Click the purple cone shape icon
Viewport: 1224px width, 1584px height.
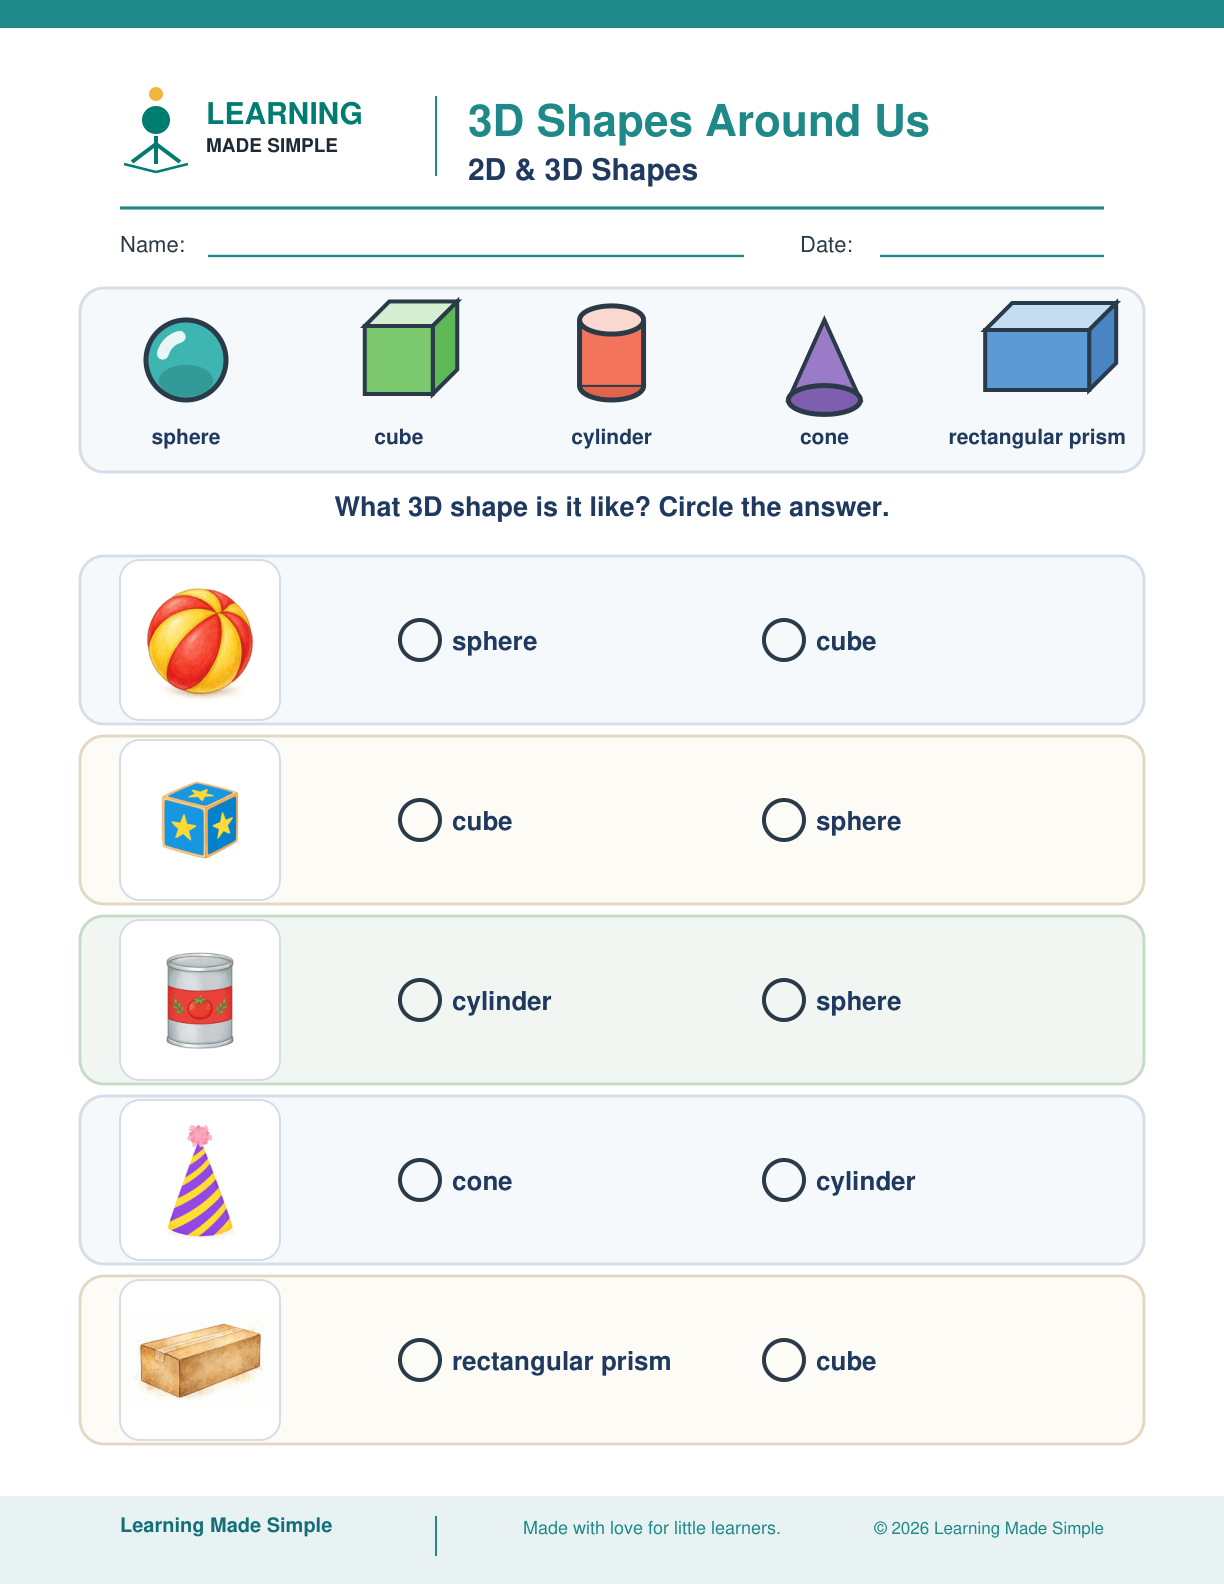(x=824, y=366)
